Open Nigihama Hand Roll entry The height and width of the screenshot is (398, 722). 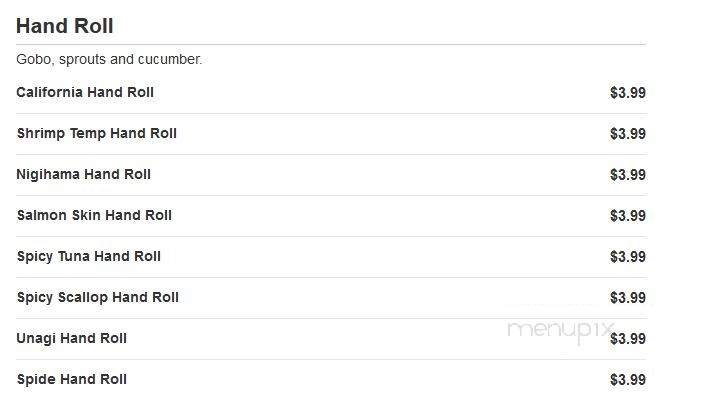pos(83,175)
